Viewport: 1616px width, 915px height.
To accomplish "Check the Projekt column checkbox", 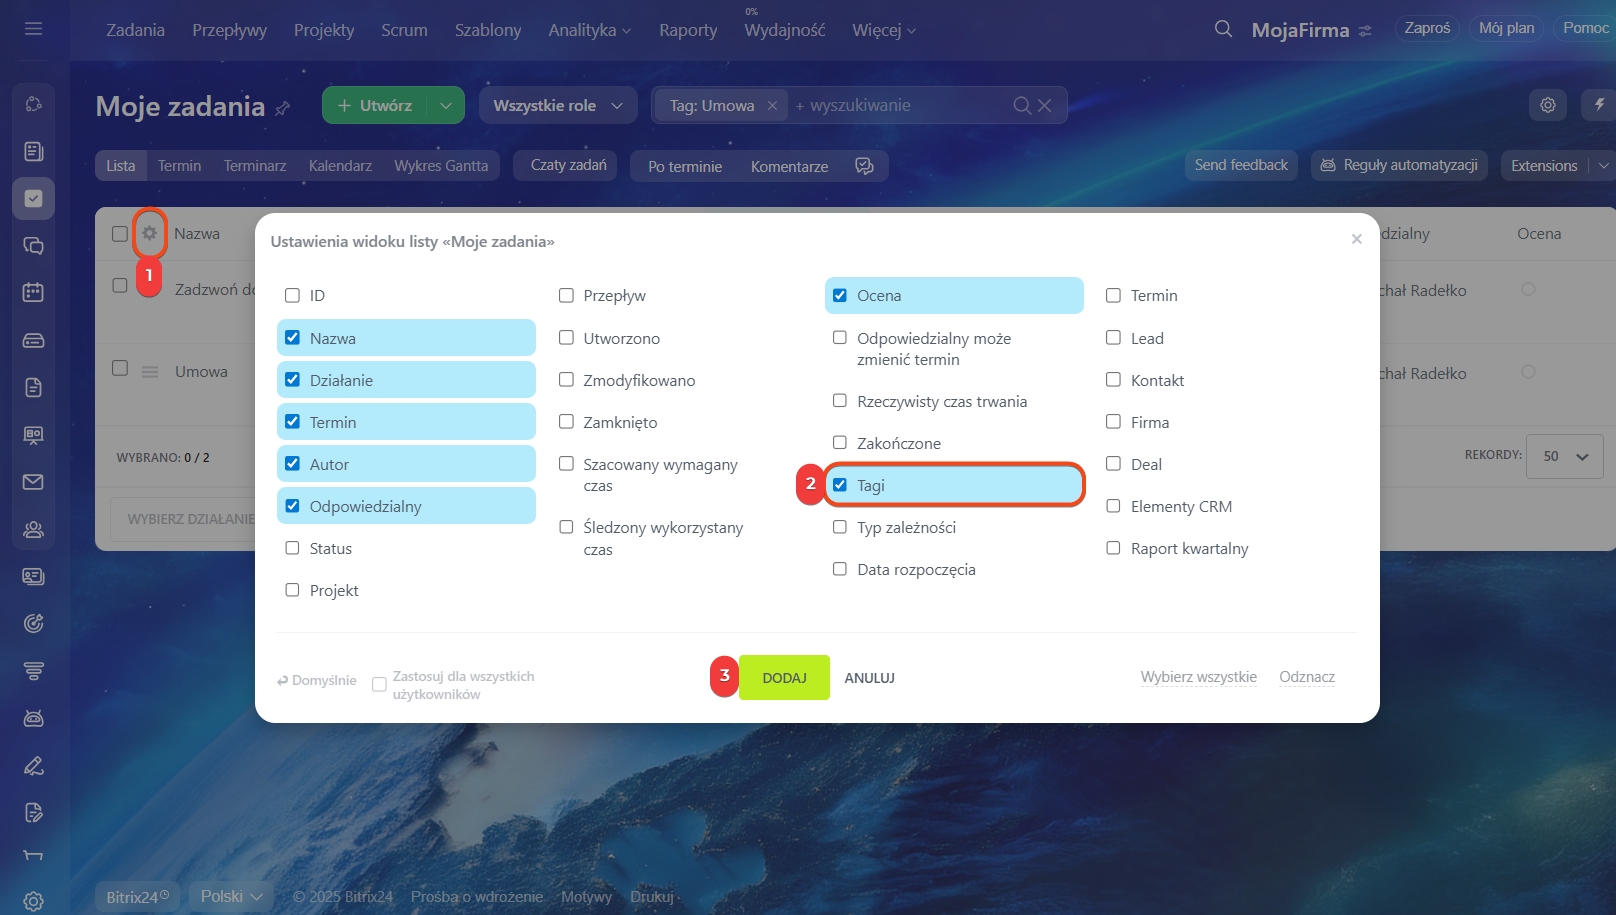I will [292, 590].
